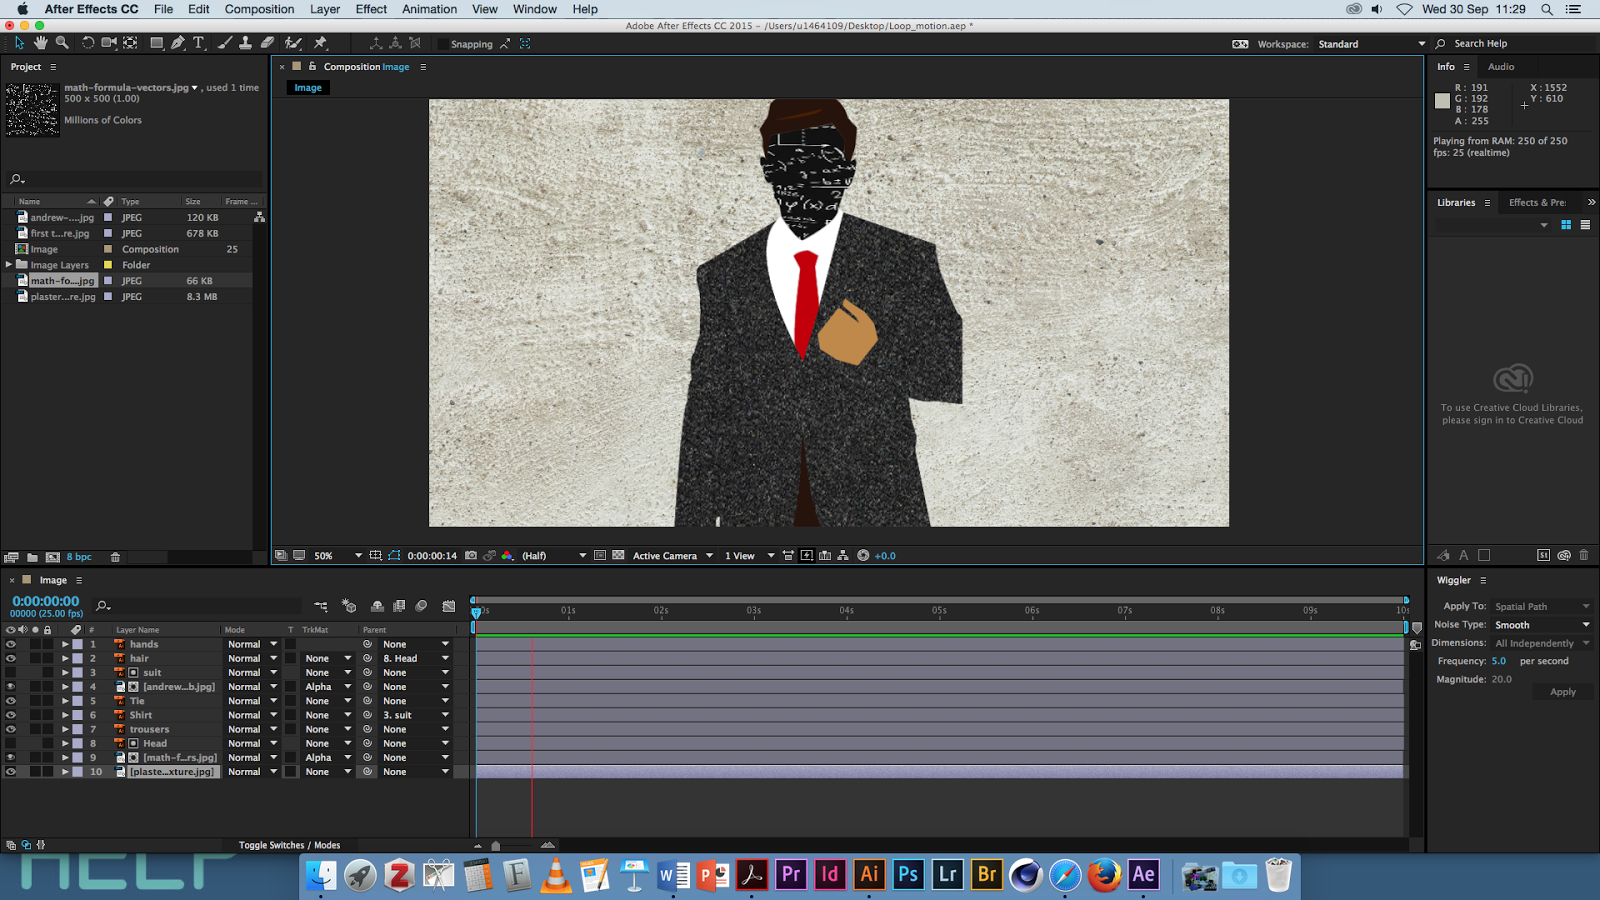Click Apply in the Wiggler panel
The image size is (1600, 900).
pyautogui.click(x=1562, y=692)
